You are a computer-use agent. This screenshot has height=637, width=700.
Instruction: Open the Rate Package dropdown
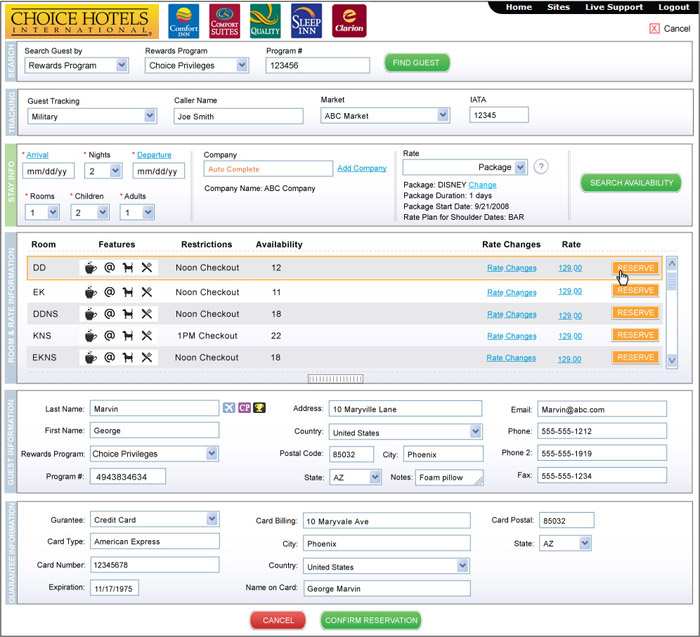(521, 167)
